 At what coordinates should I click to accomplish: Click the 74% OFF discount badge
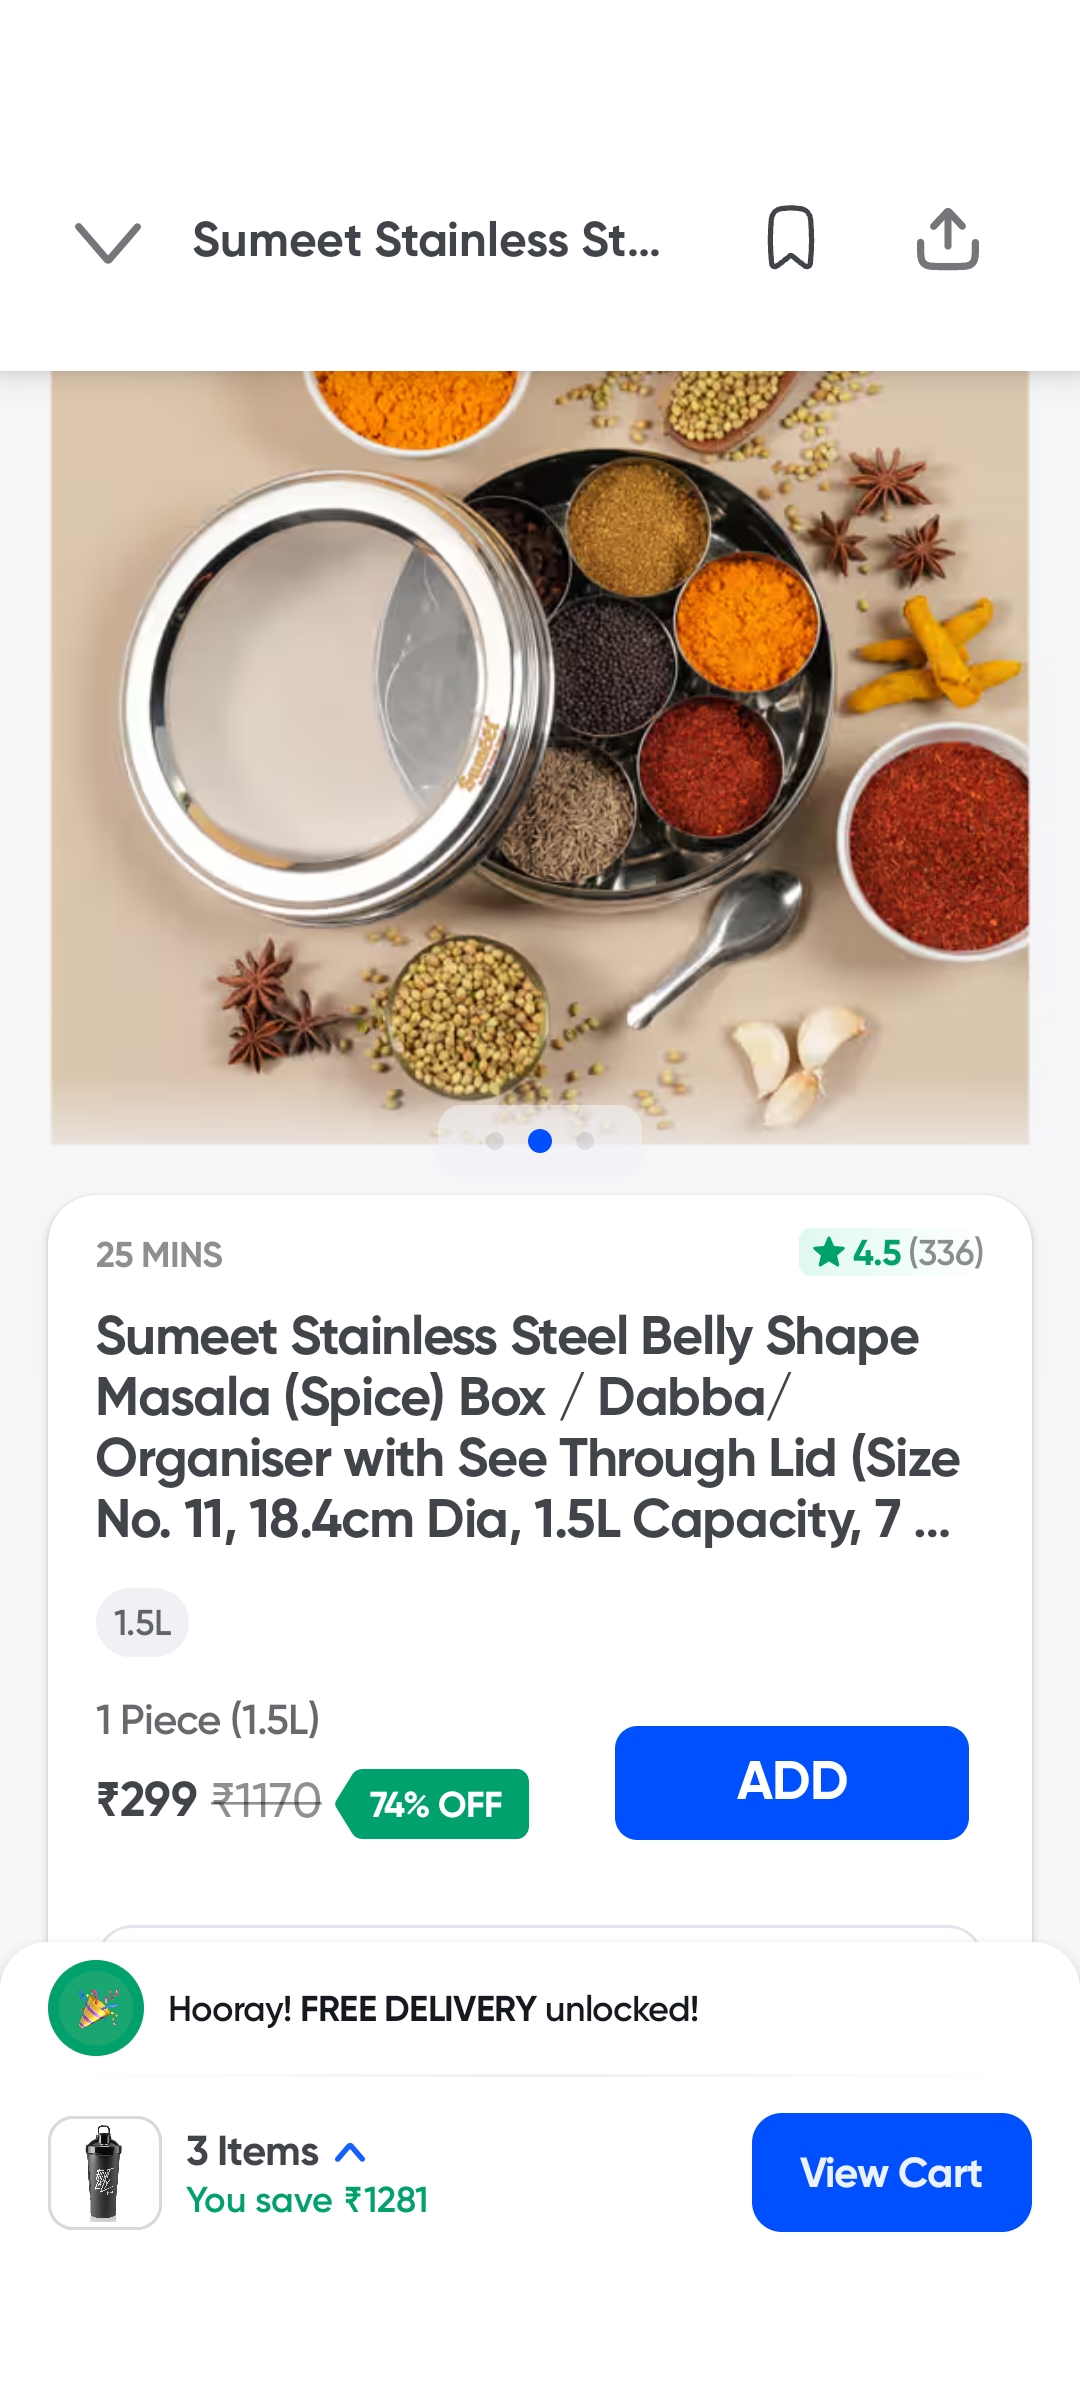(x=435, y=1804)
